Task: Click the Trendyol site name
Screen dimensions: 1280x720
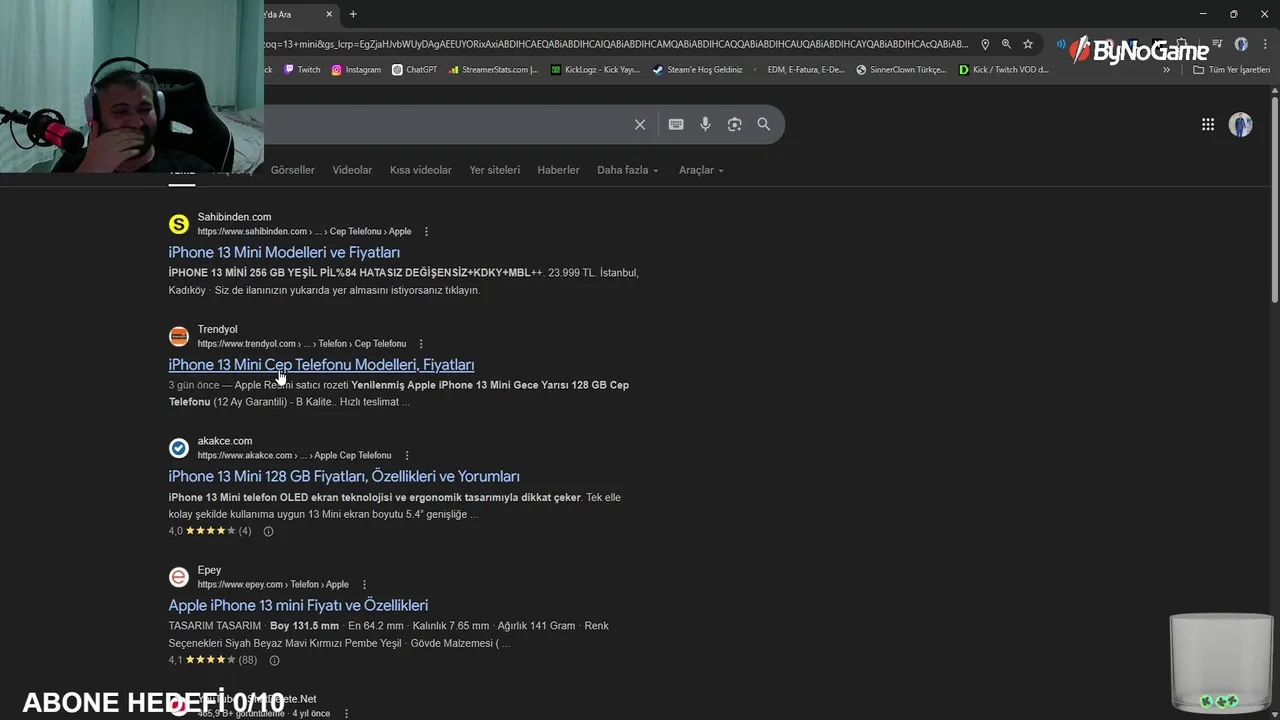Action: [217, 329]
